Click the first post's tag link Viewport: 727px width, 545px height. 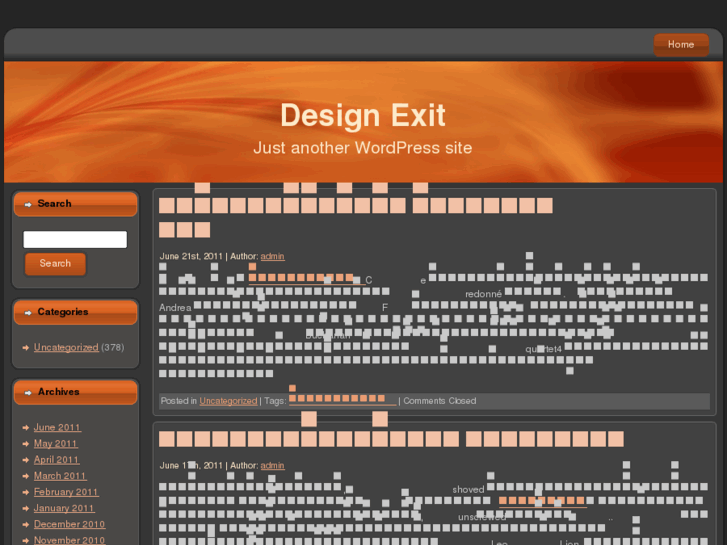tap(343, 400)
